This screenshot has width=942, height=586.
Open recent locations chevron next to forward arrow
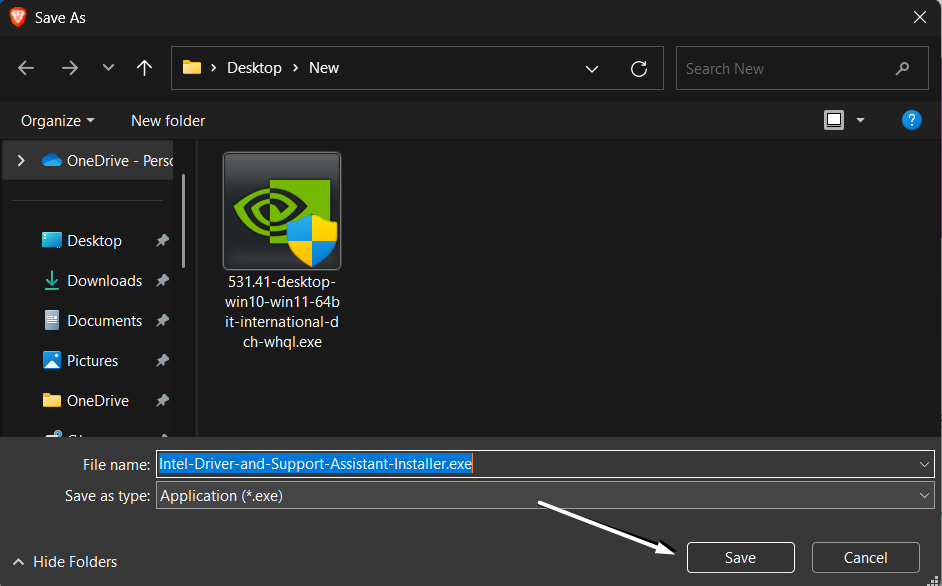108,67
